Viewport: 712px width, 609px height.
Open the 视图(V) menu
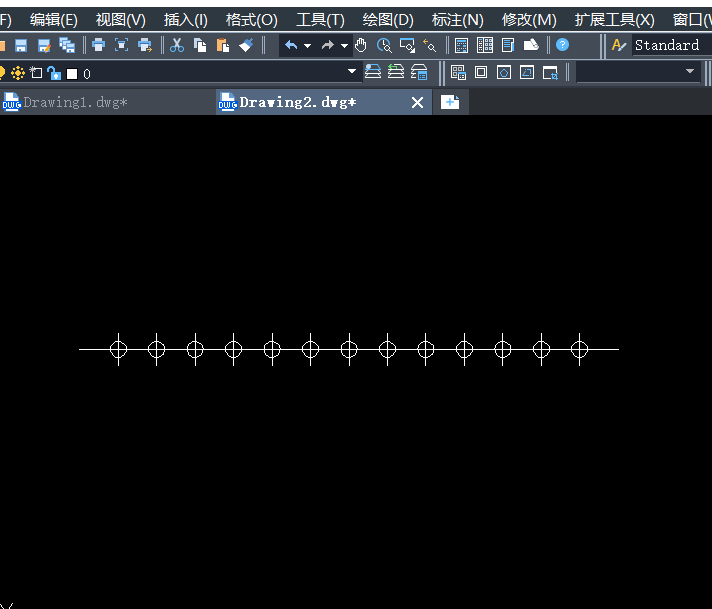coord(120,20)
